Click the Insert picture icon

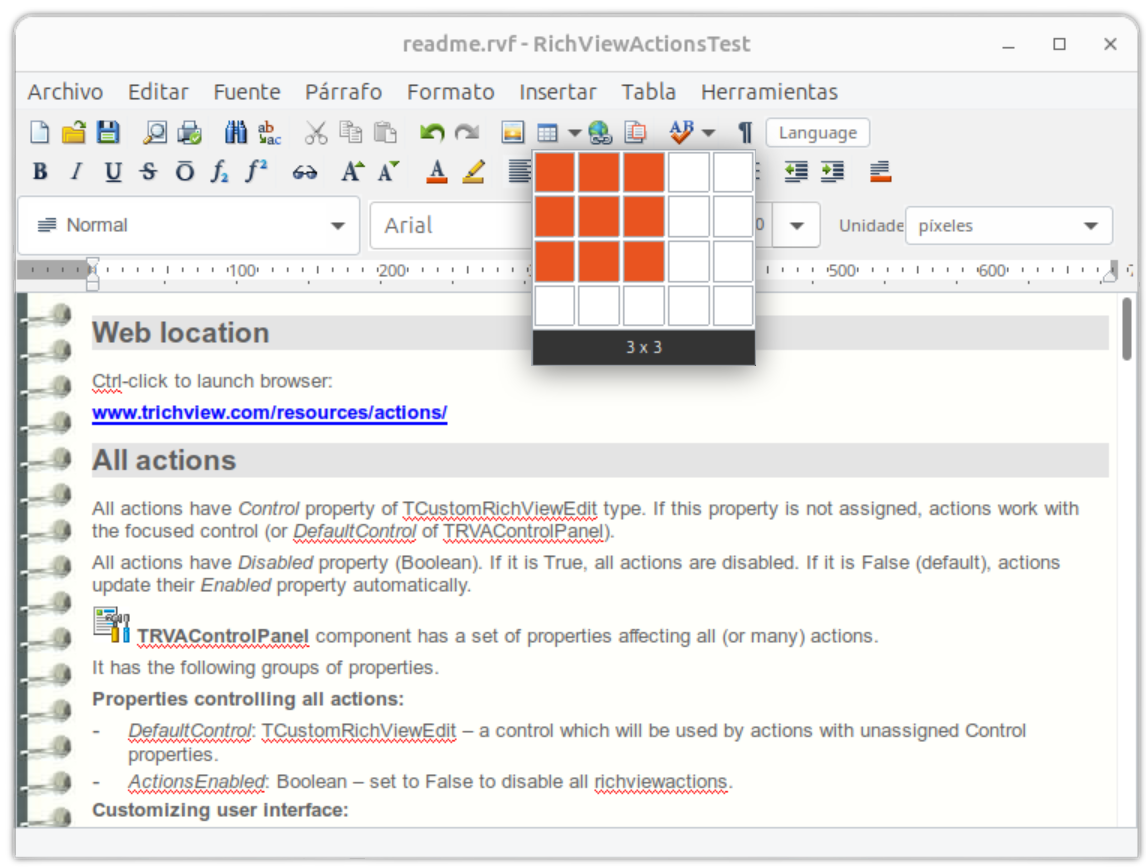512,132
